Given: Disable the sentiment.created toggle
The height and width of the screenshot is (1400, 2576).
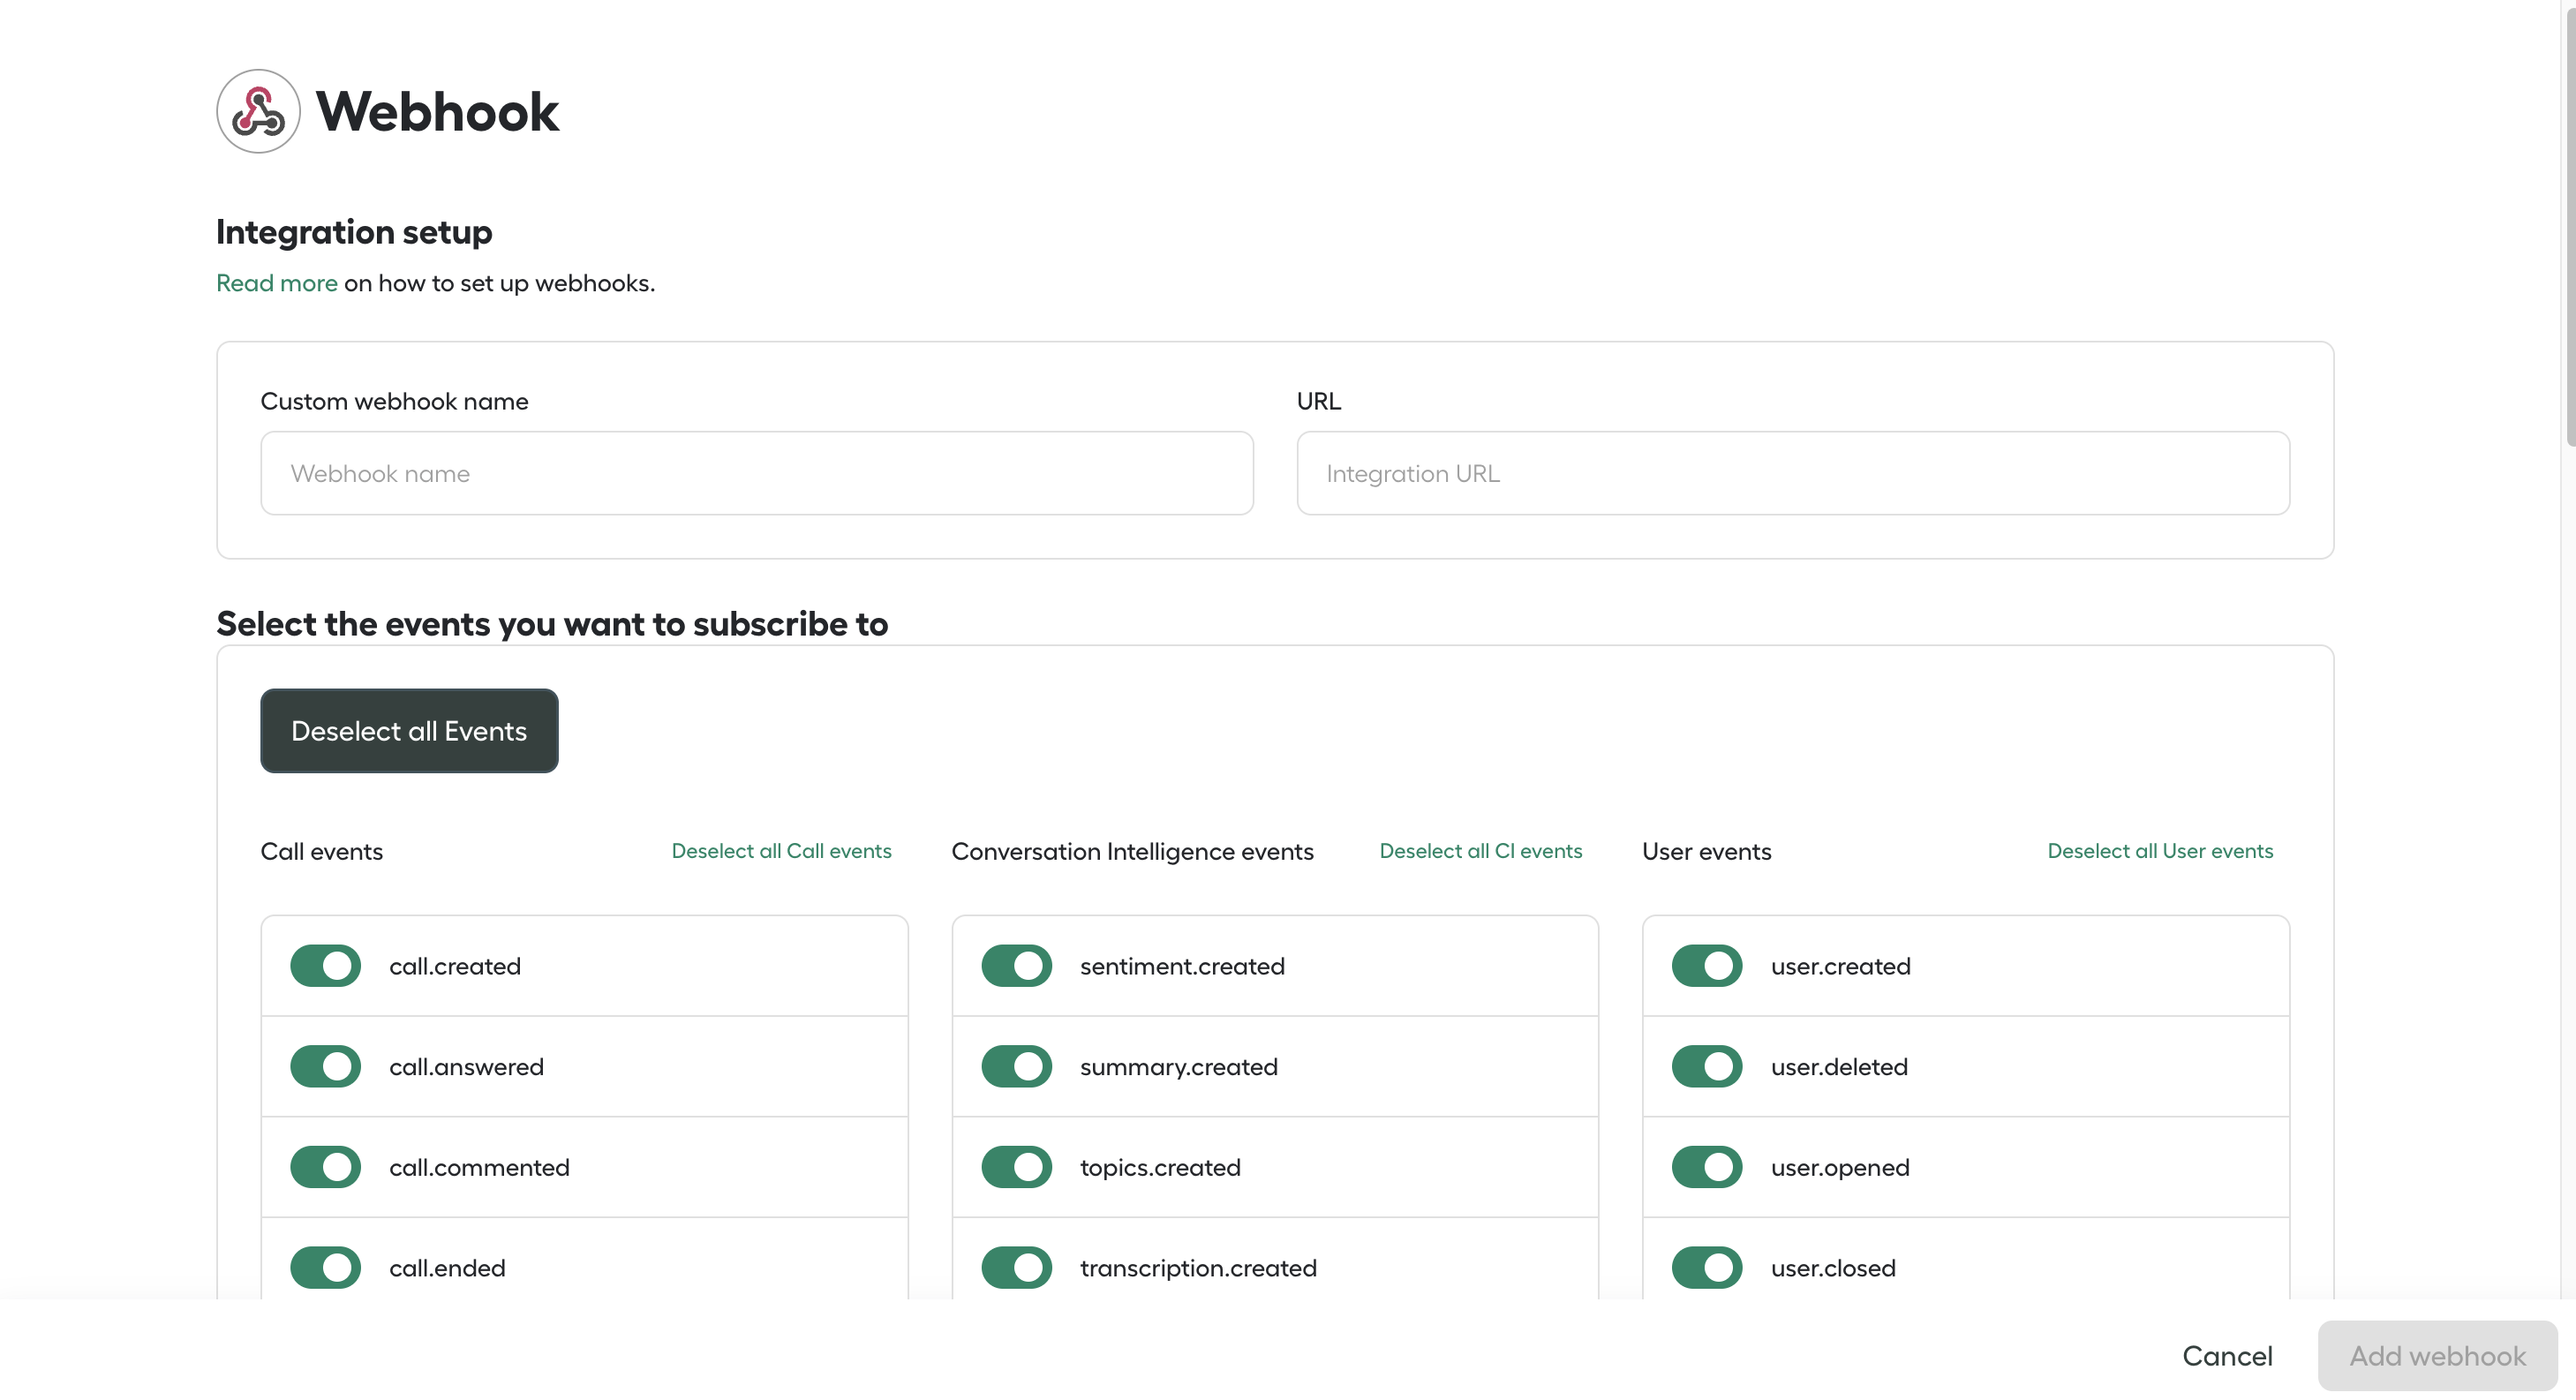Looking at the screenshot, I should point(1016,965).
